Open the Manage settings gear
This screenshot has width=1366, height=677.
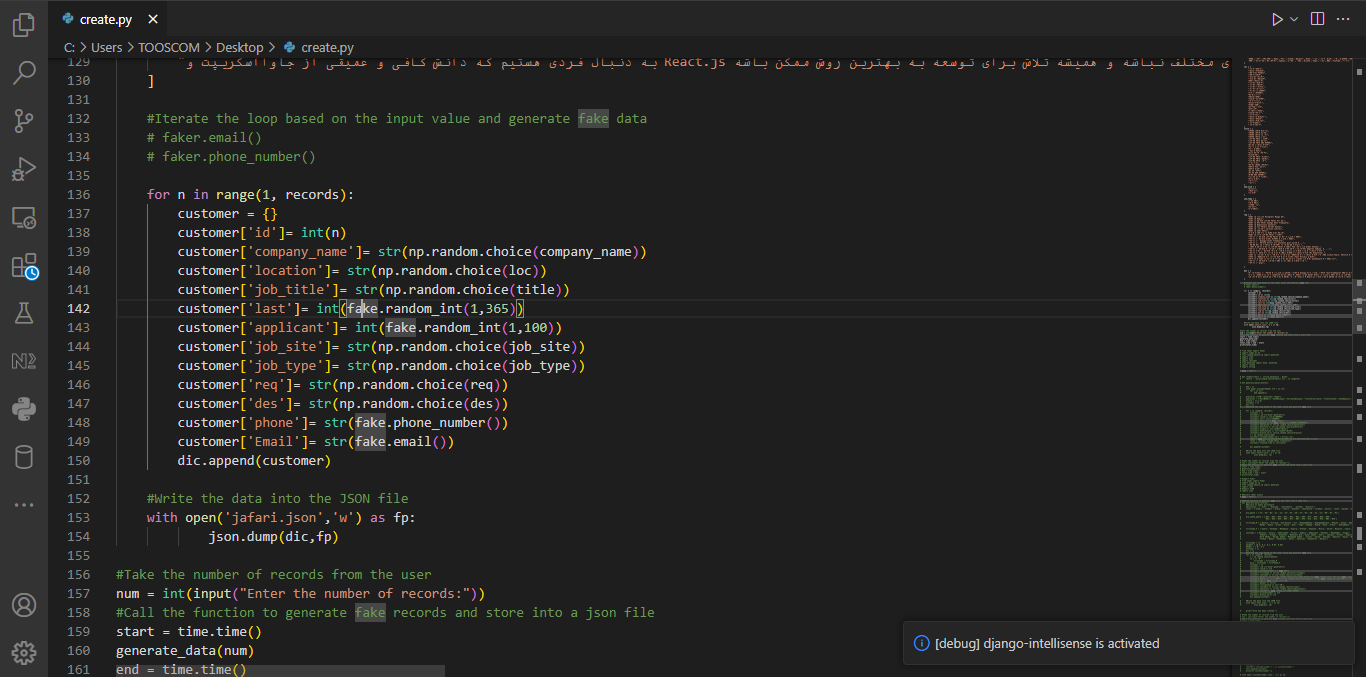[23, 652]
